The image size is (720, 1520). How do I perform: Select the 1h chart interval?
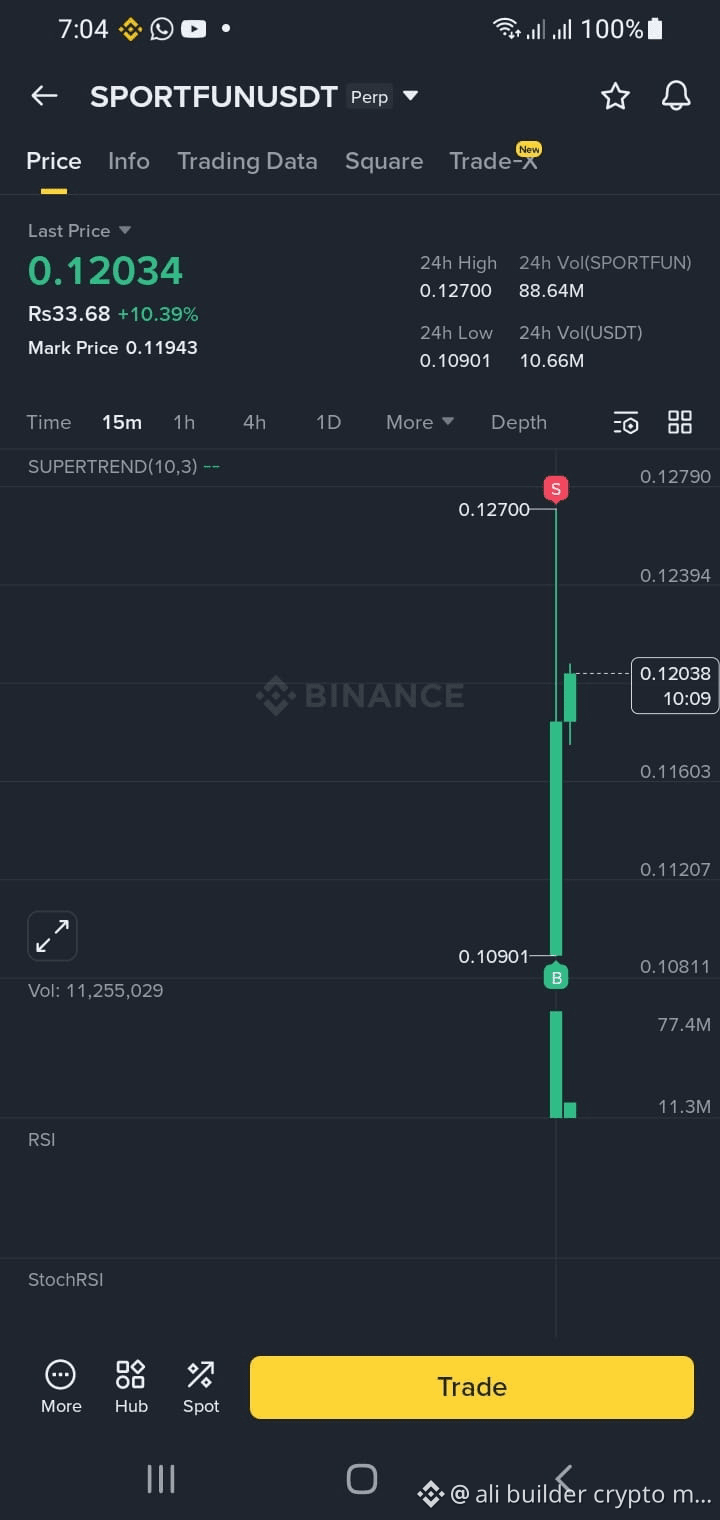point(184,423)
